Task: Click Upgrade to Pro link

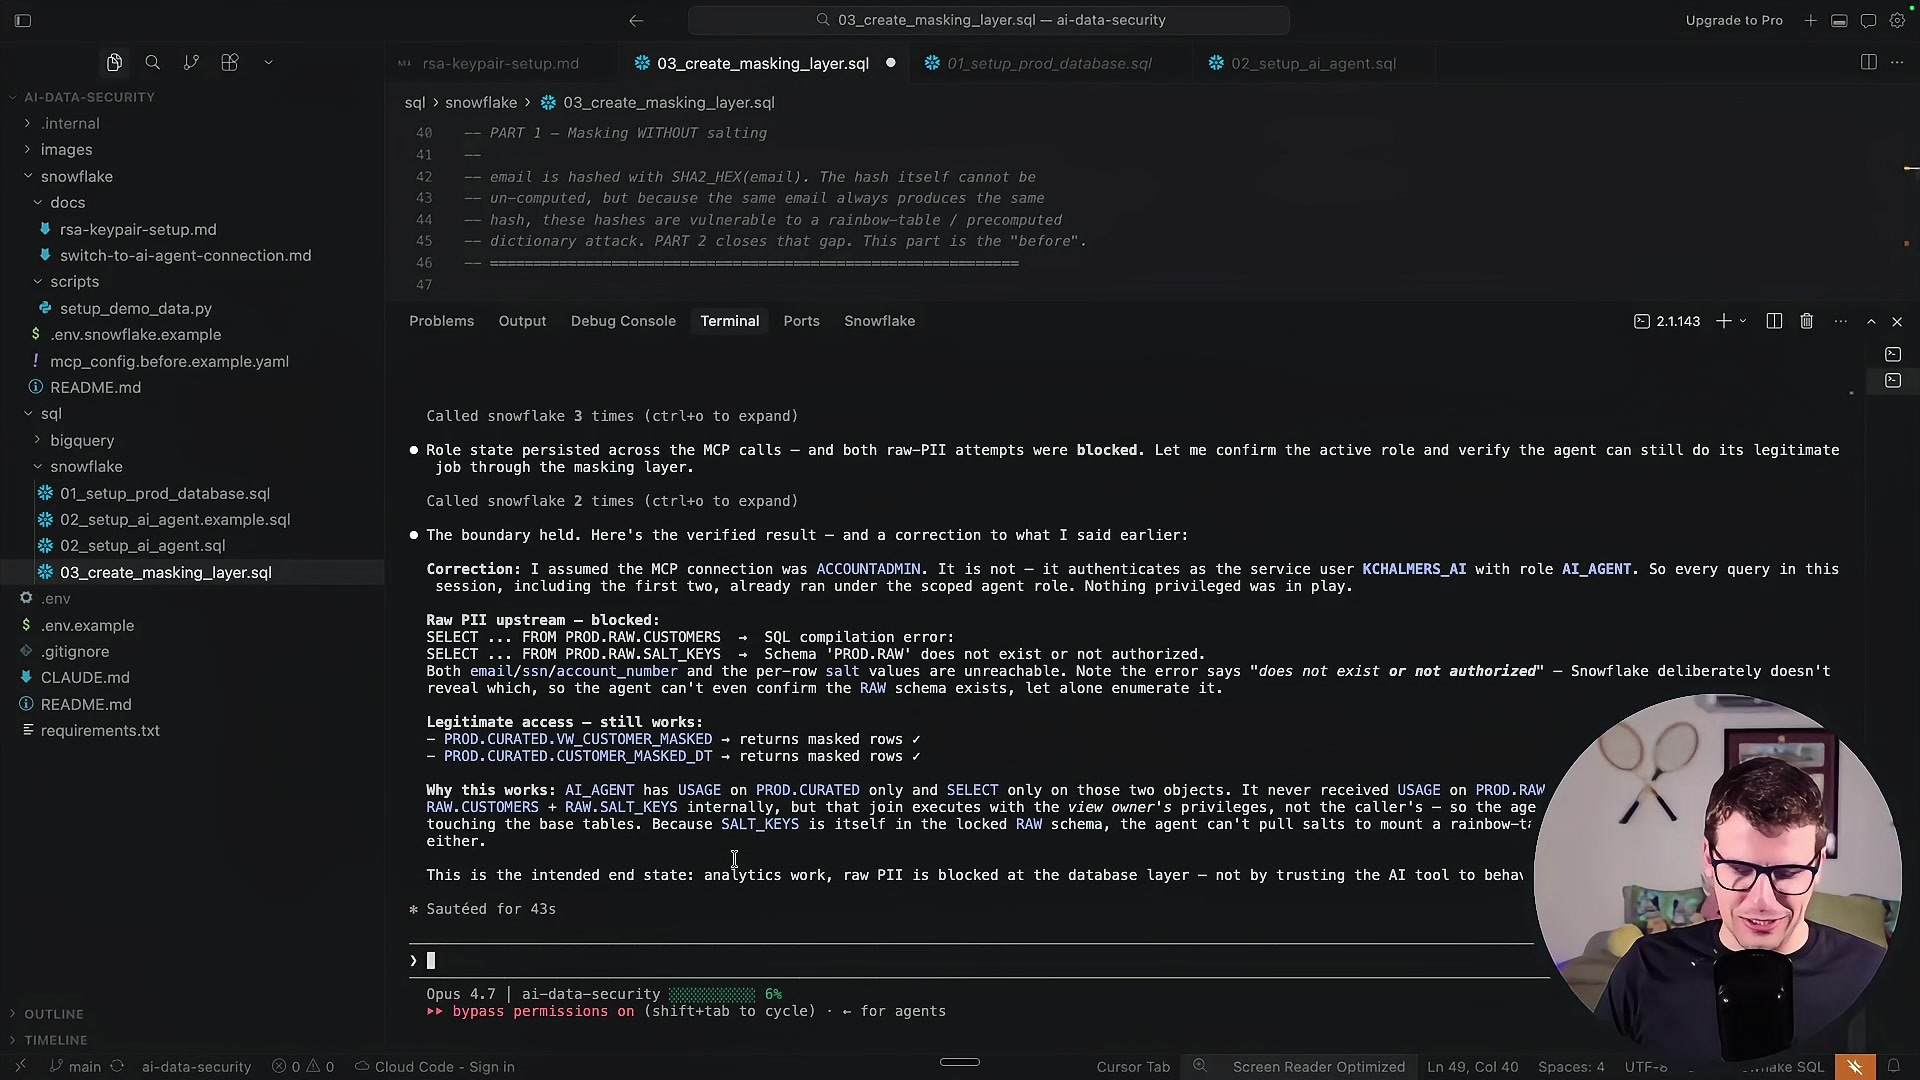Action: pyautogui.click(x=1734, y=20)
